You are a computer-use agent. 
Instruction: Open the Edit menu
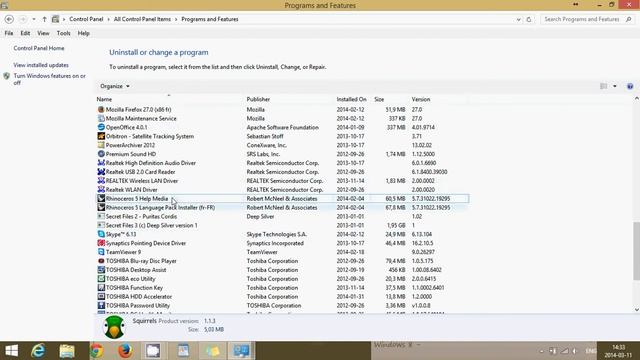[25, 33]
